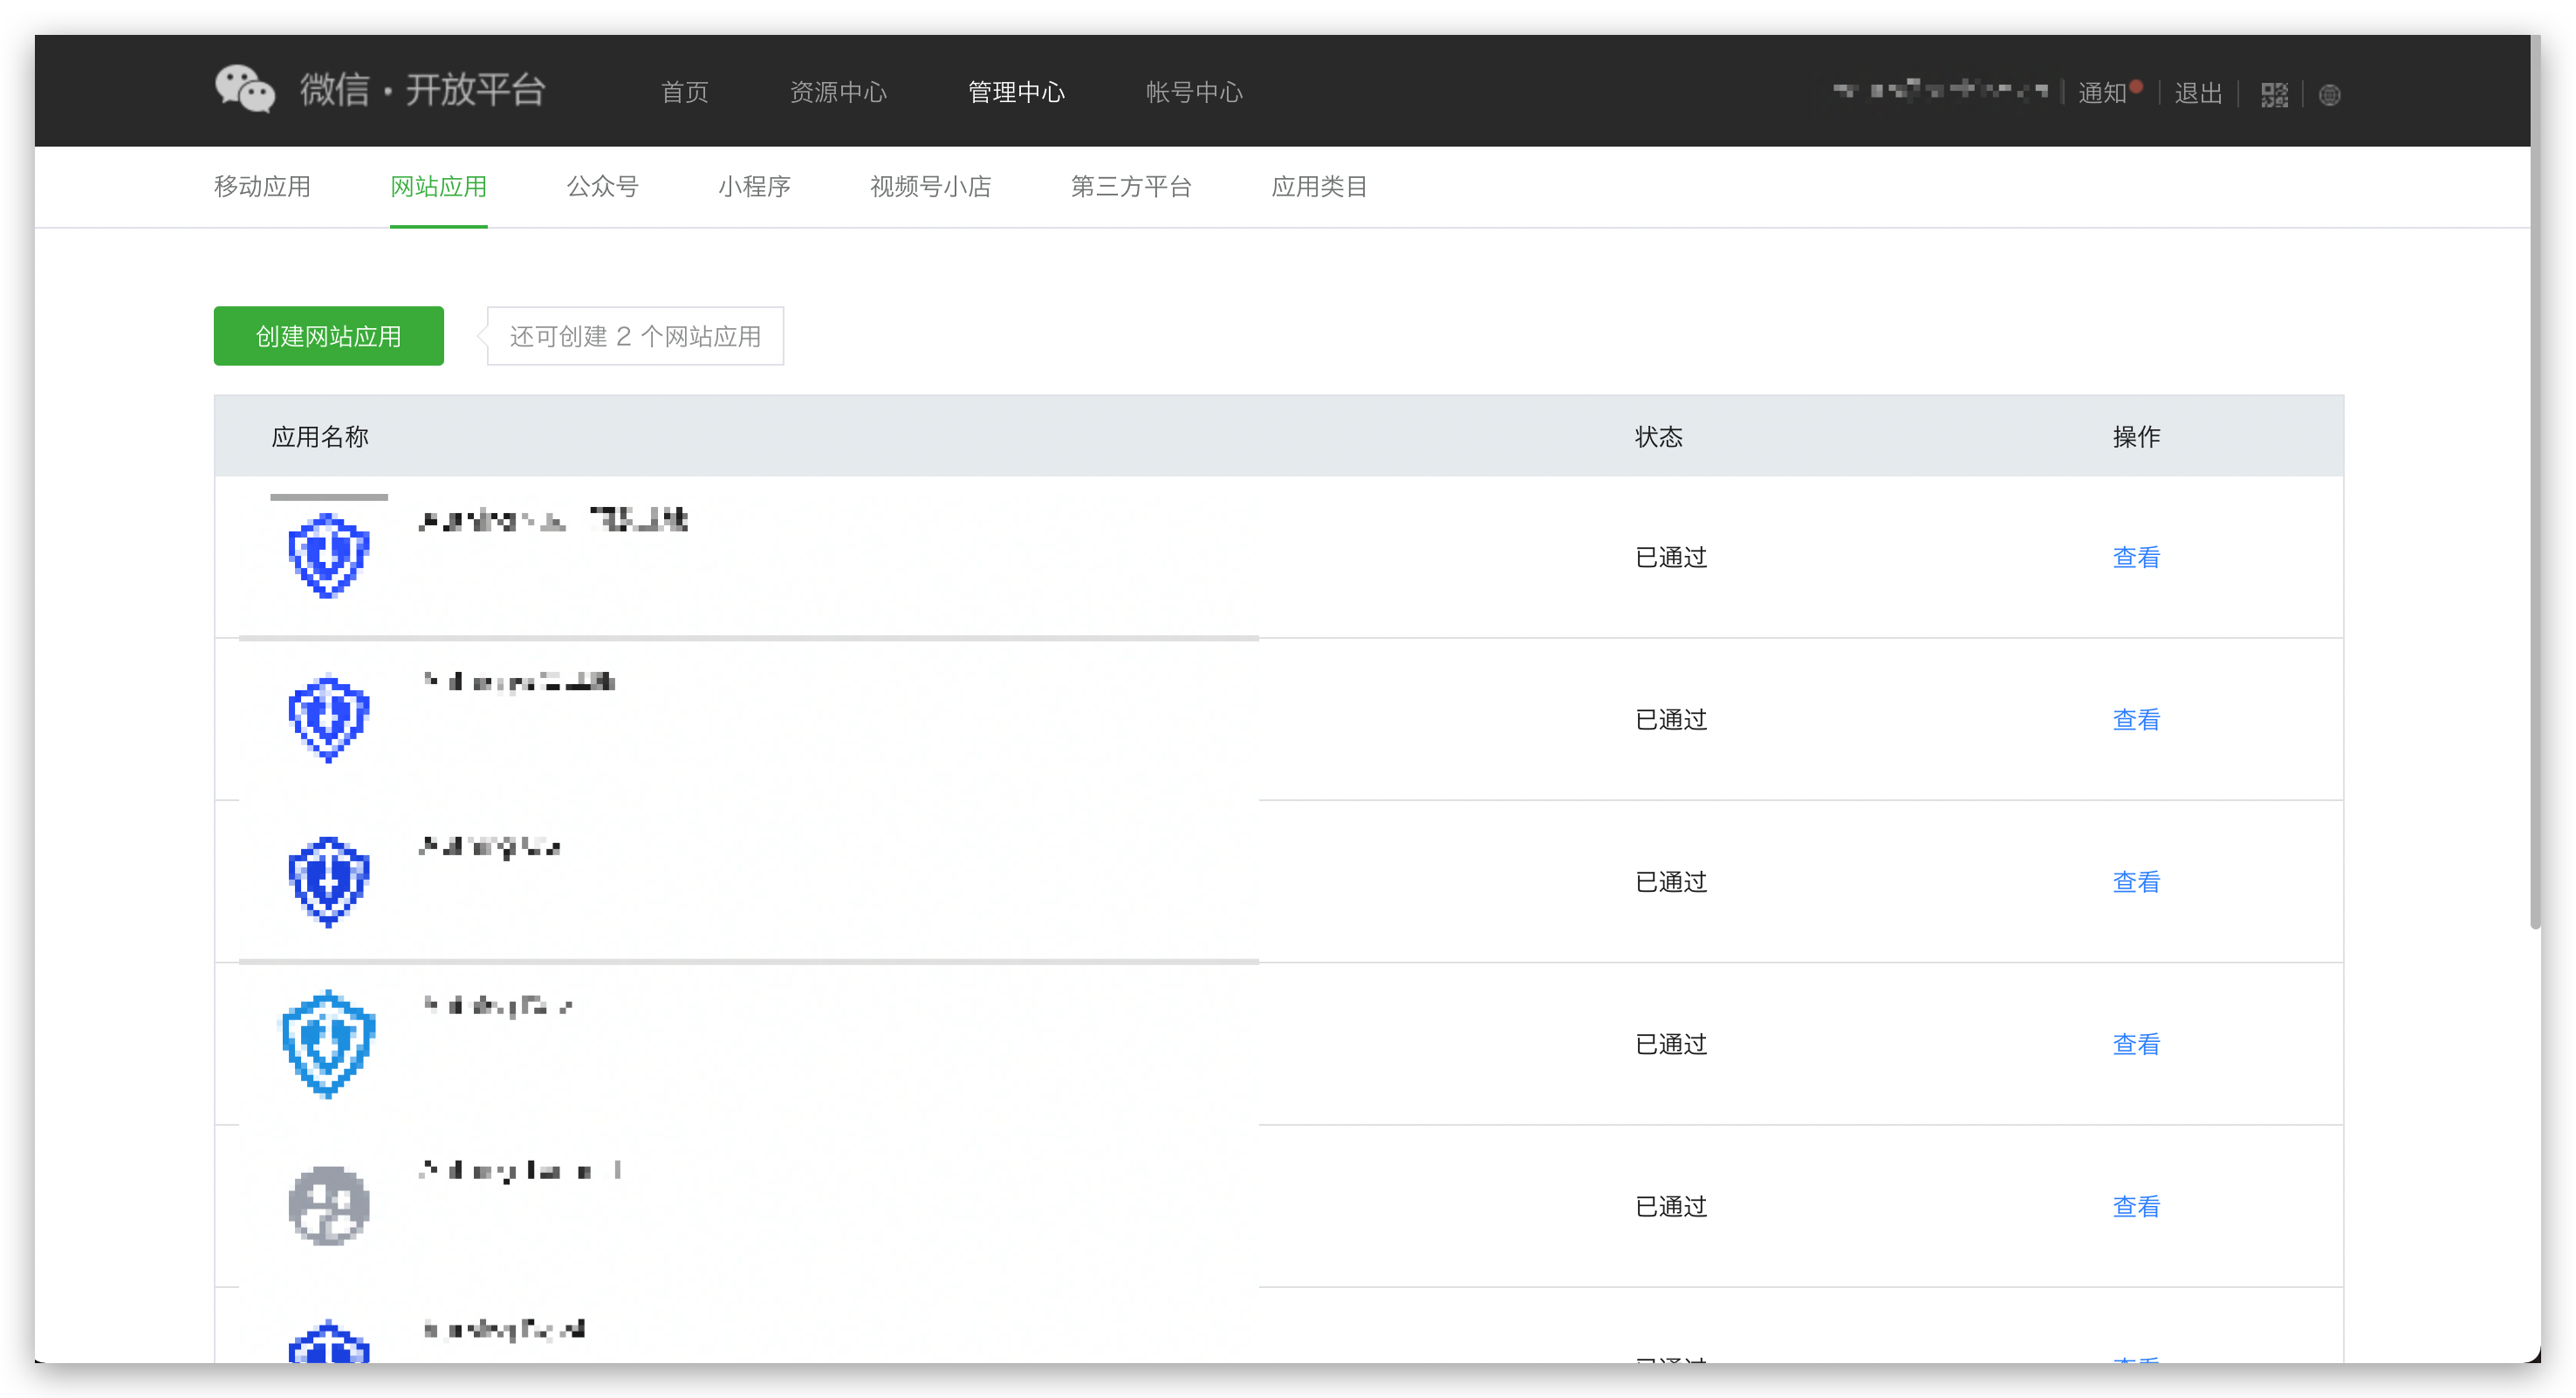Switch to 公众号 tab
This screenshot has height=1398, width=2576.
coord(602,187)
